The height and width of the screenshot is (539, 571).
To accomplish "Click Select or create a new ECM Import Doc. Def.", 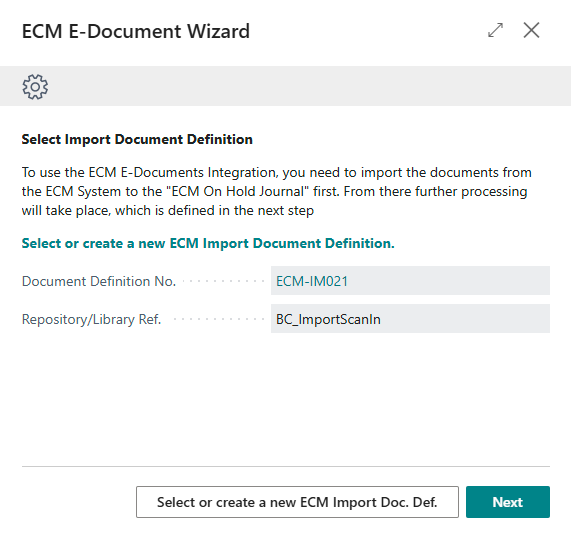I will click(x=297, y=502).
